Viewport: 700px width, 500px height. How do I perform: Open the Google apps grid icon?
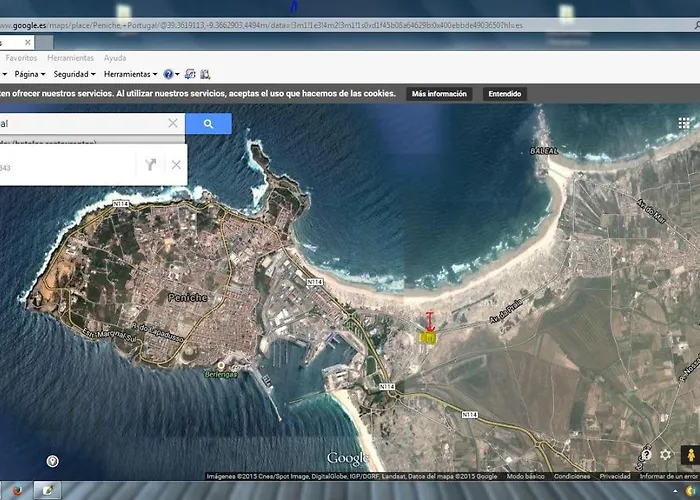(x=684, y=123)
